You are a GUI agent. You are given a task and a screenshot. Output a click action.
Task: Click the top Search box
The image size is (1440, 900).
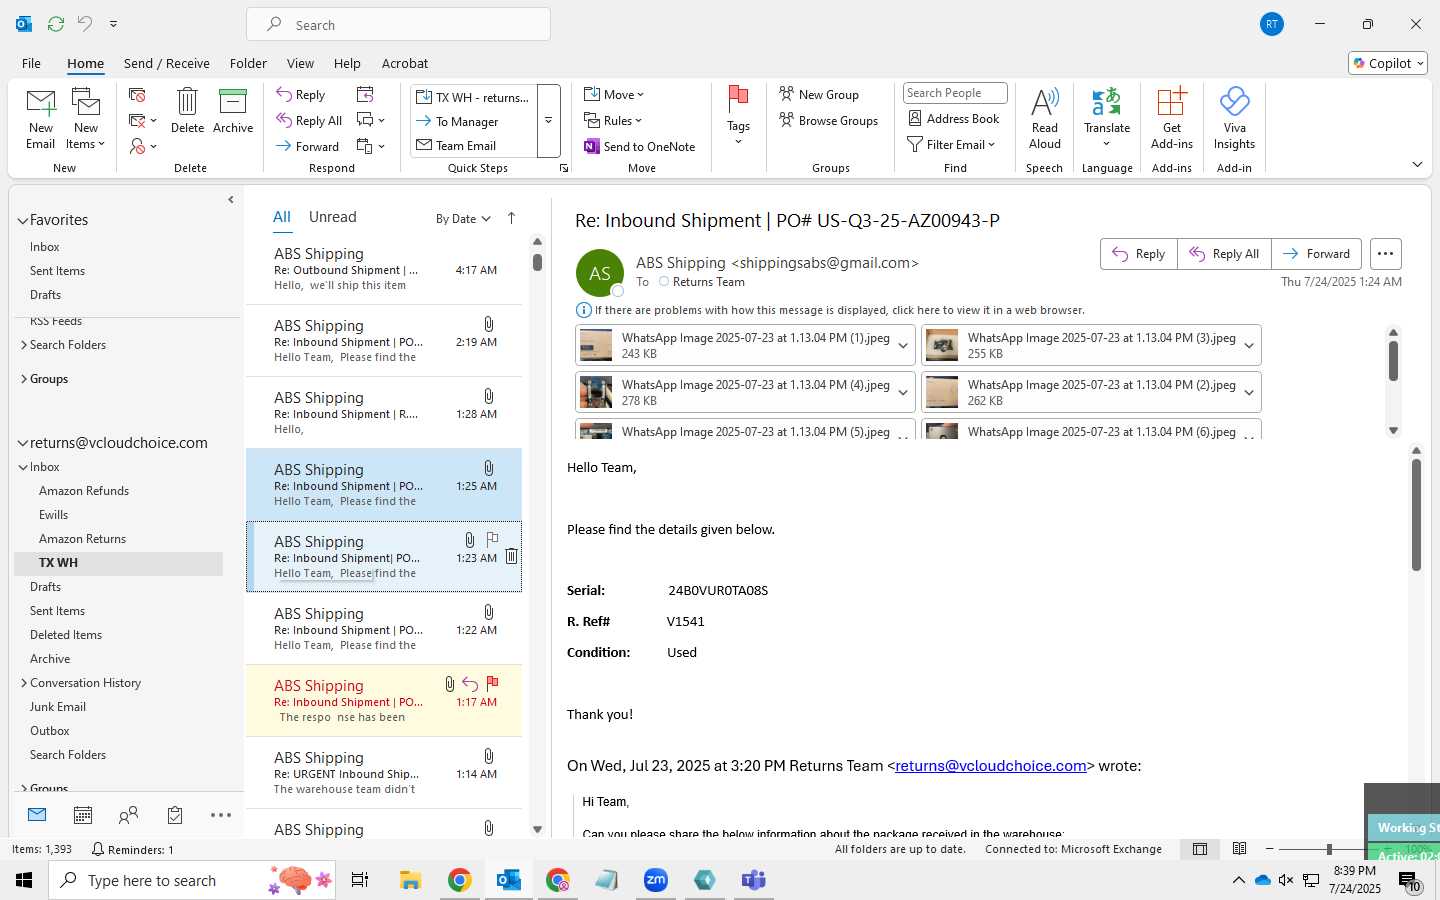coord(398,25)
